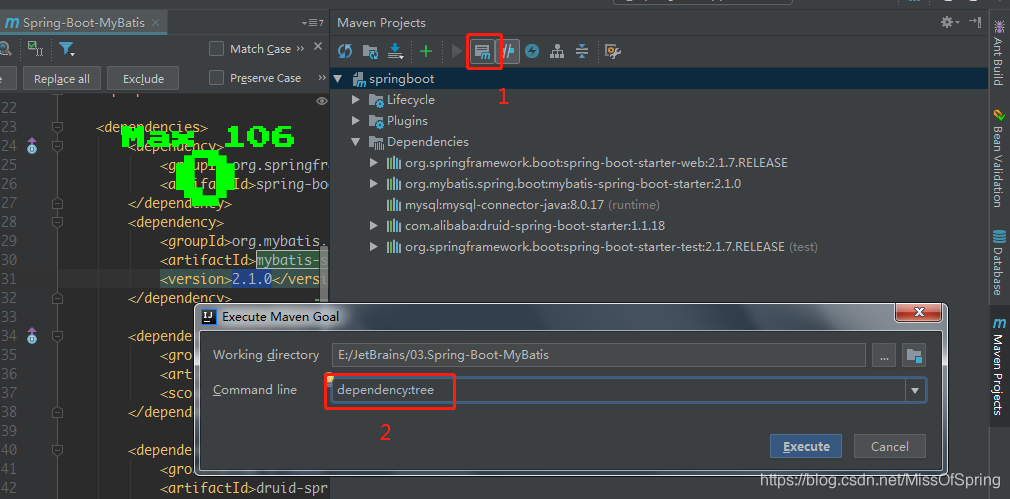Image resolution: width=1010 pixels, height=499 pixels.
Task: Collapse the springboot root node
Action: tap(338, 79)
